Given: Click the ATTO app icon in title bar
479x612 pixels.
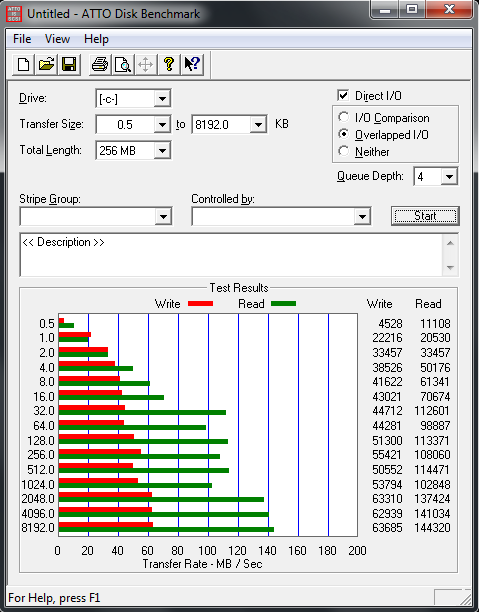Looking at the screenshot, I should [14, 14].
